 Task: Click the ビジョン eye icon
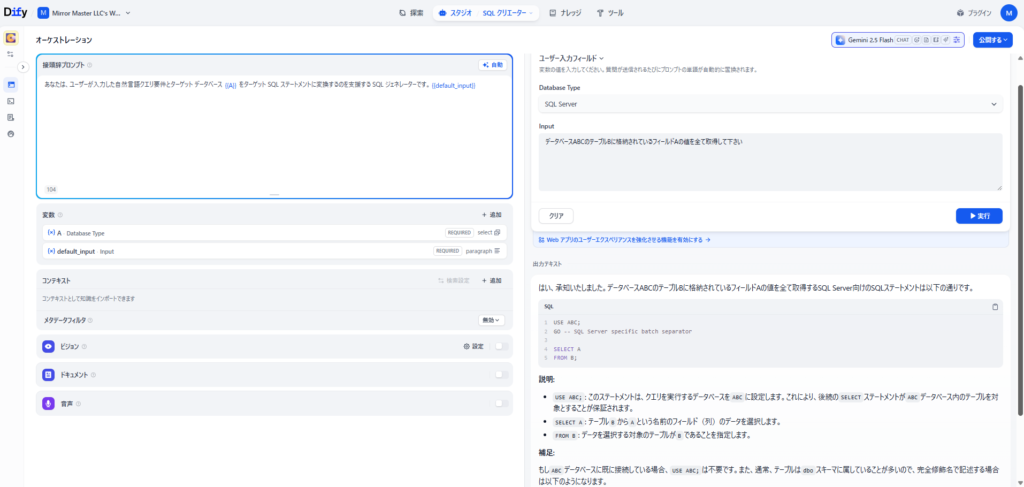pyautogui.click(x=48, y=346)
